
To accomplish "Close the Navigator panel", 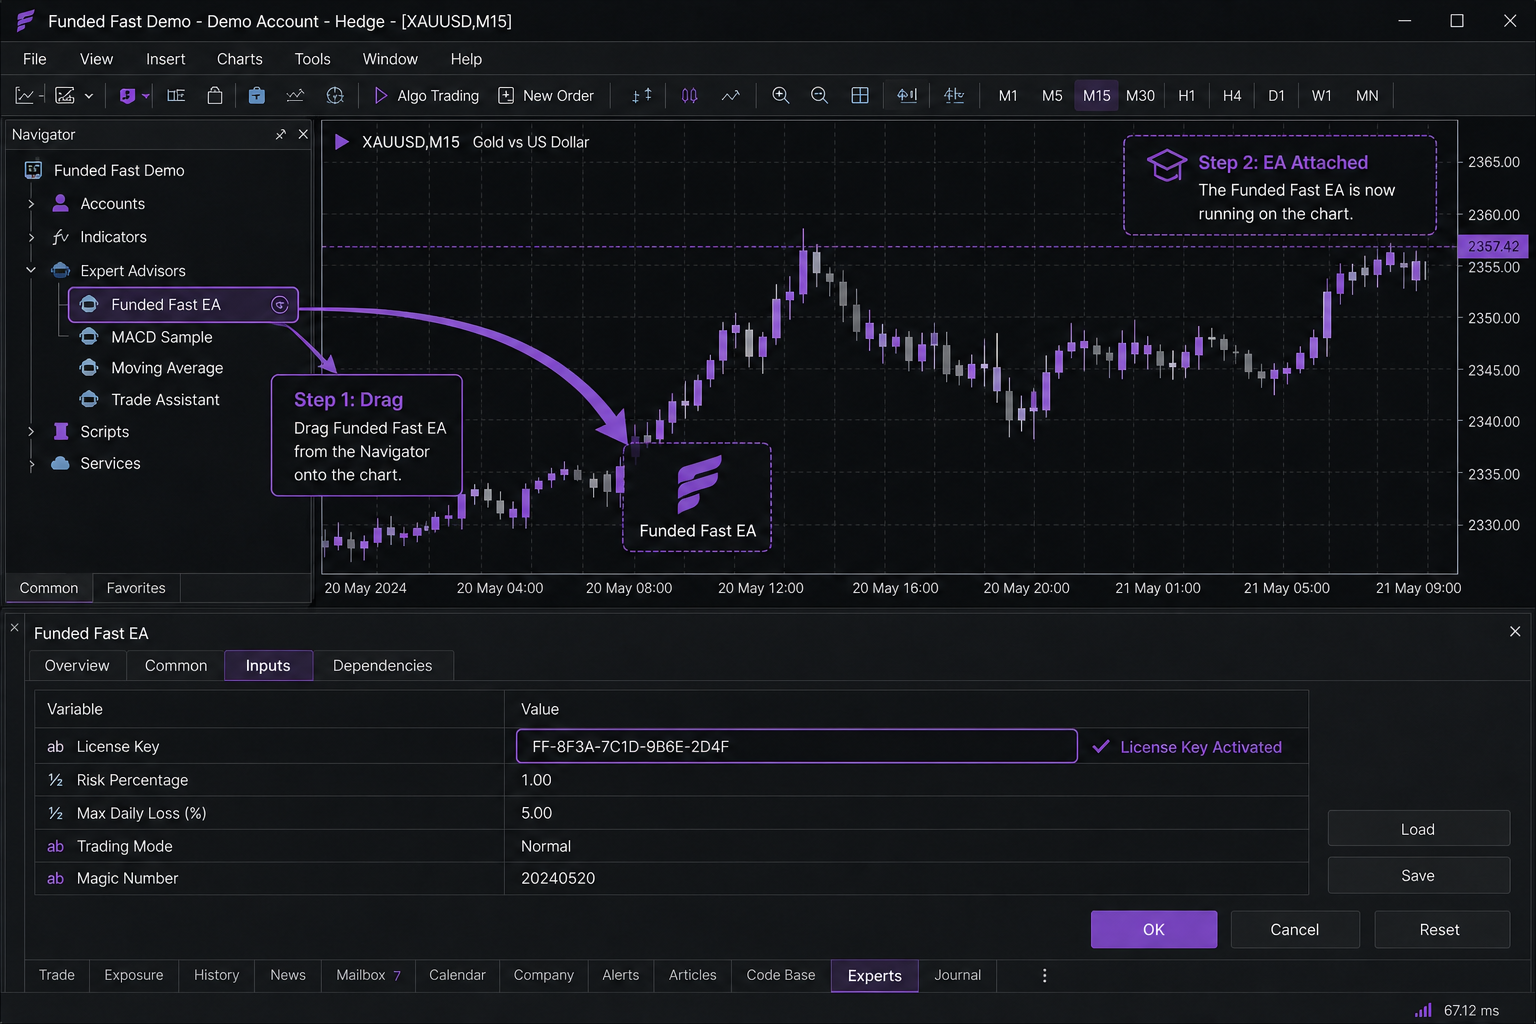I will point(303,134).
